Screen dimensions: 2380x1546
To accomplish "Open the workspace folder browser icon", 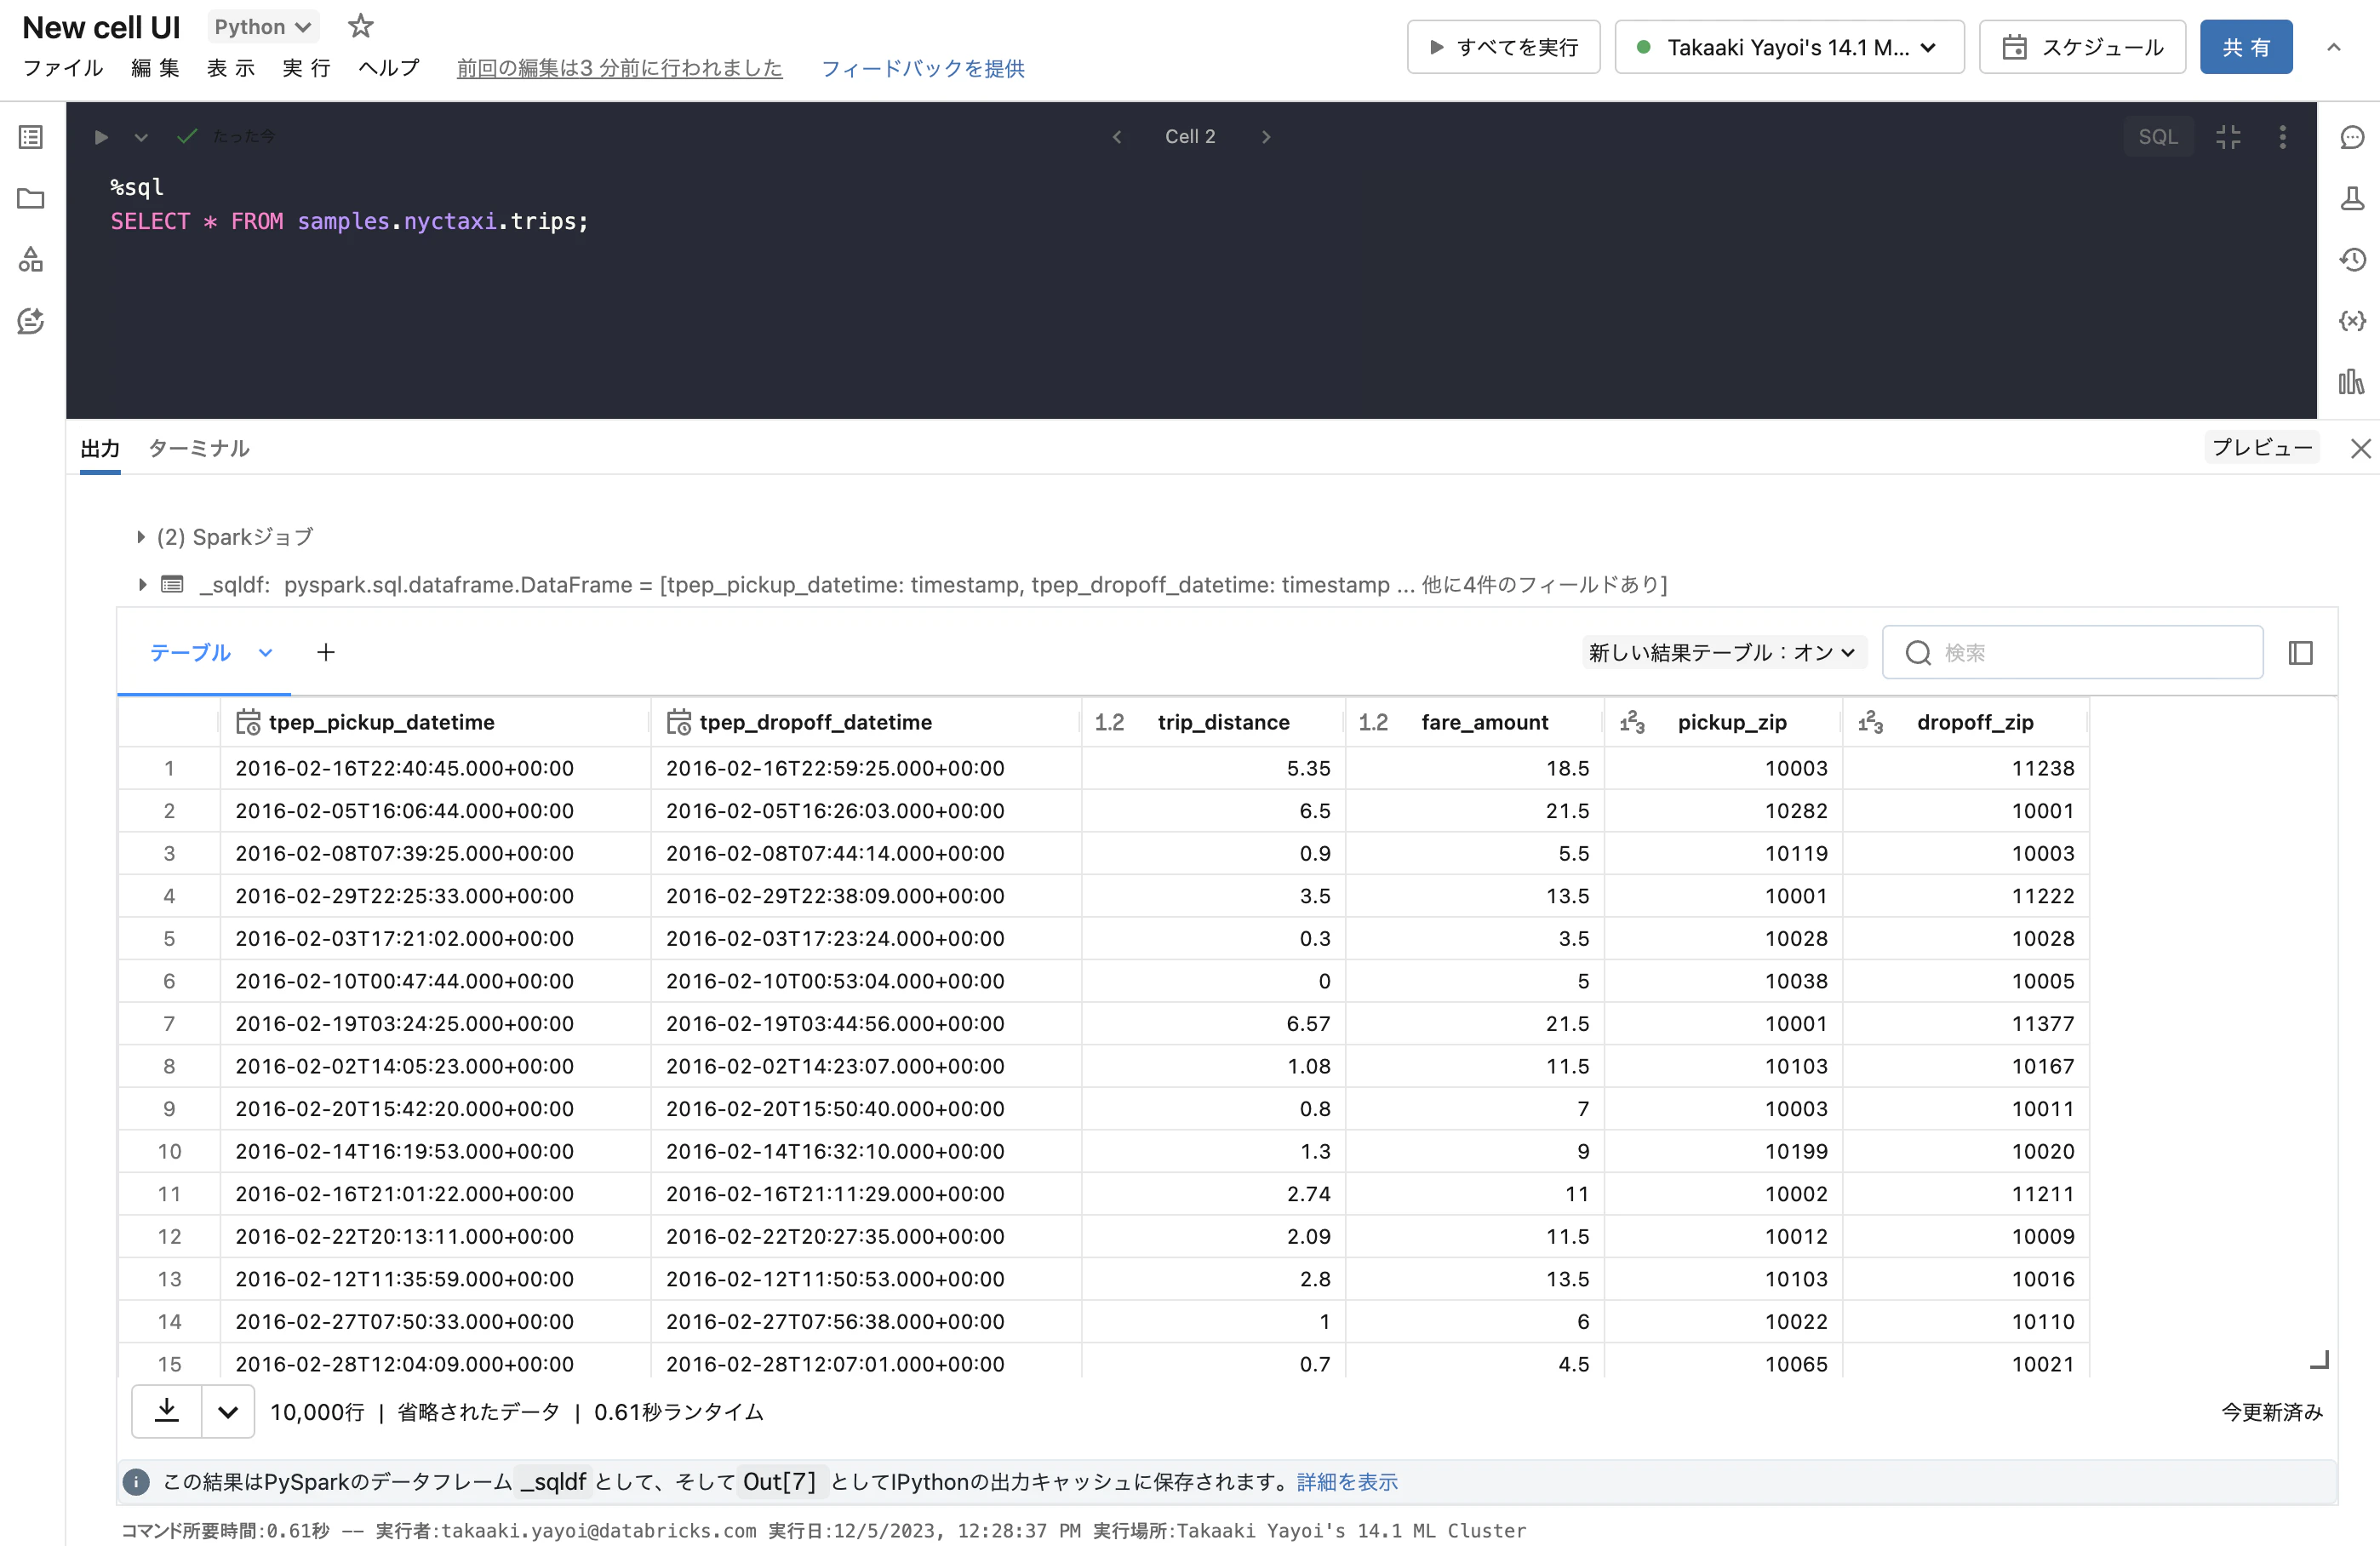I will tap(31, 198).
